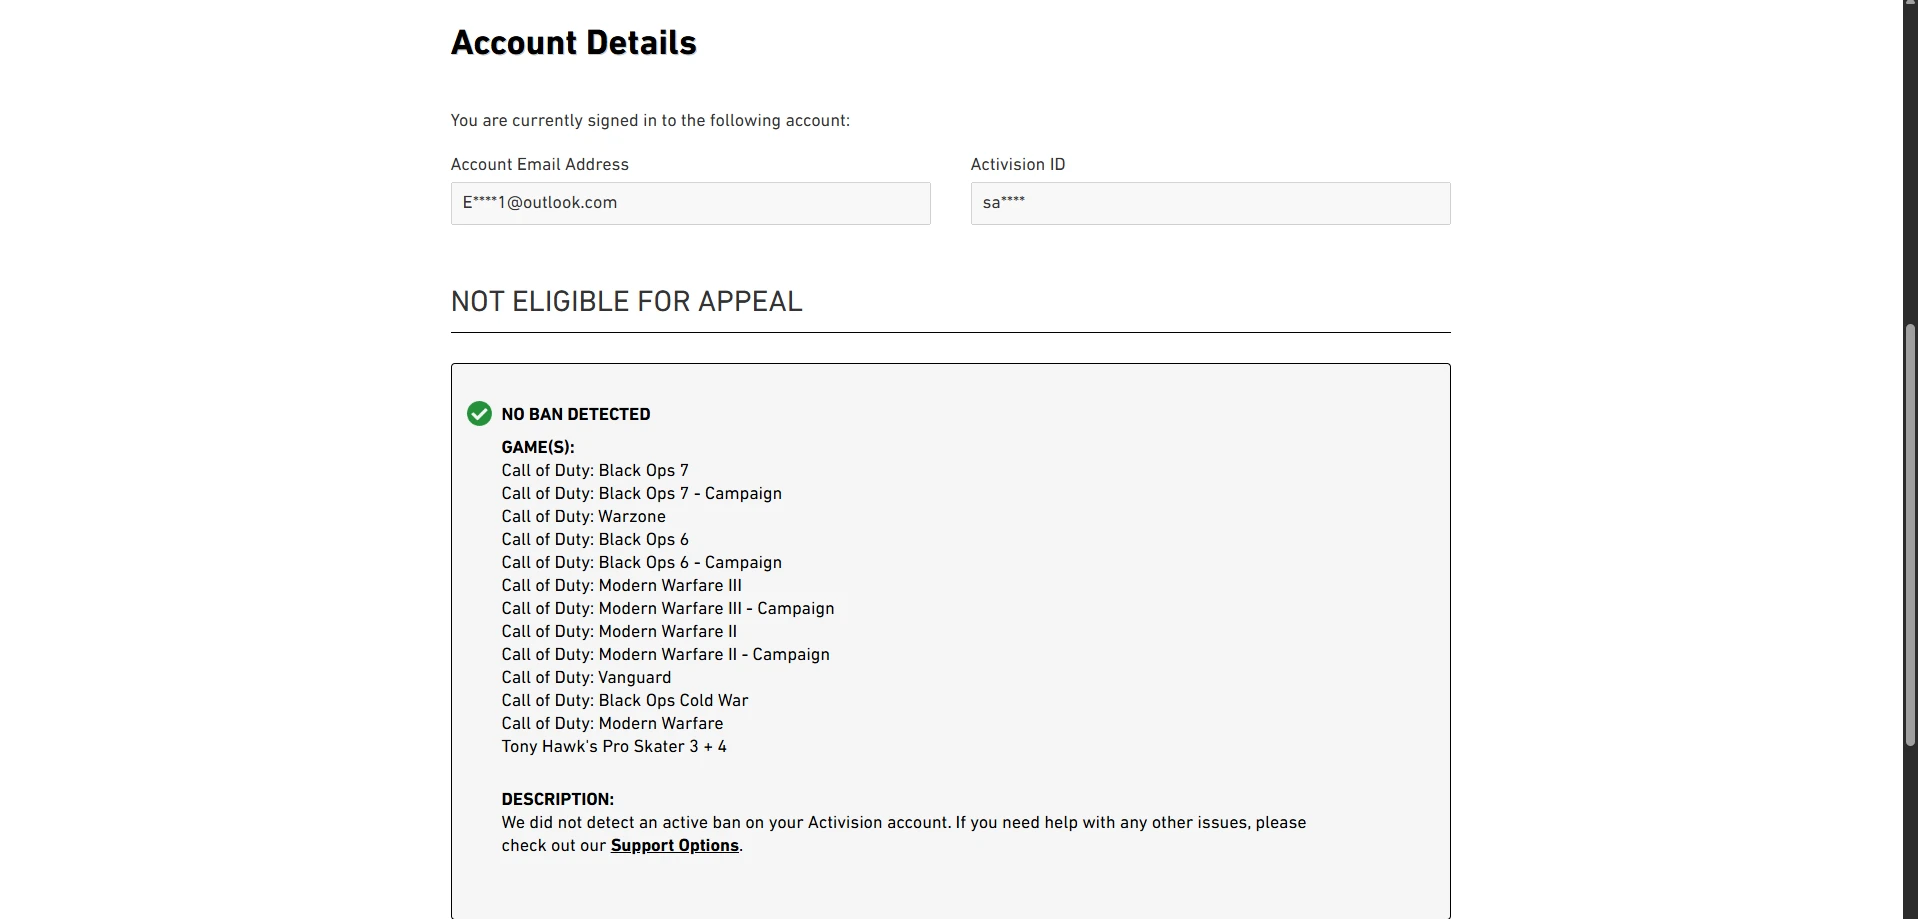Image resolution: width=1918 pixels, height=919 pixels.
Task: Click the DESCRIPTION label
Action: coord(558,799)
